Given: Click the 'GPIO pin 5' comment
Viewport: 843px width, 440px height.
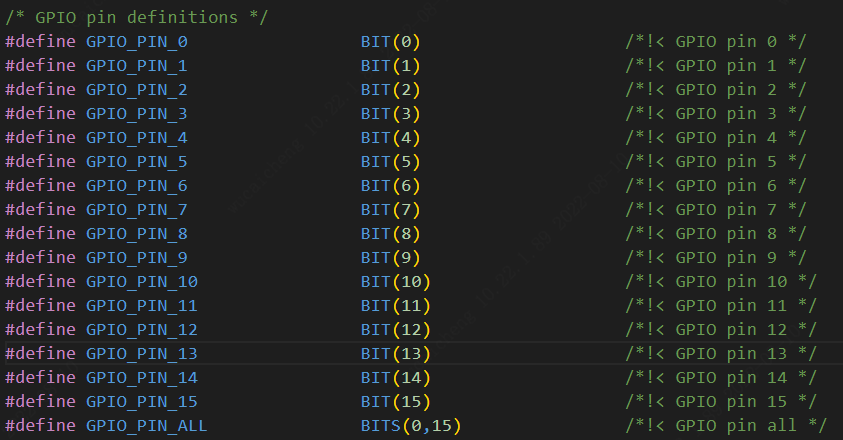Looking at the screenshot, I should point(716,162).
